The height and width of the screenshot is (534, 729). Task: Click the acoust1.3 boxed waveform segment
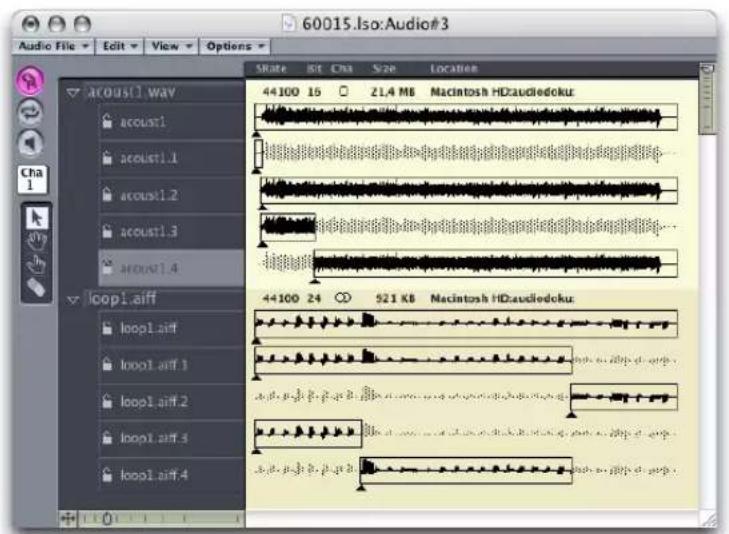[288, 227]
